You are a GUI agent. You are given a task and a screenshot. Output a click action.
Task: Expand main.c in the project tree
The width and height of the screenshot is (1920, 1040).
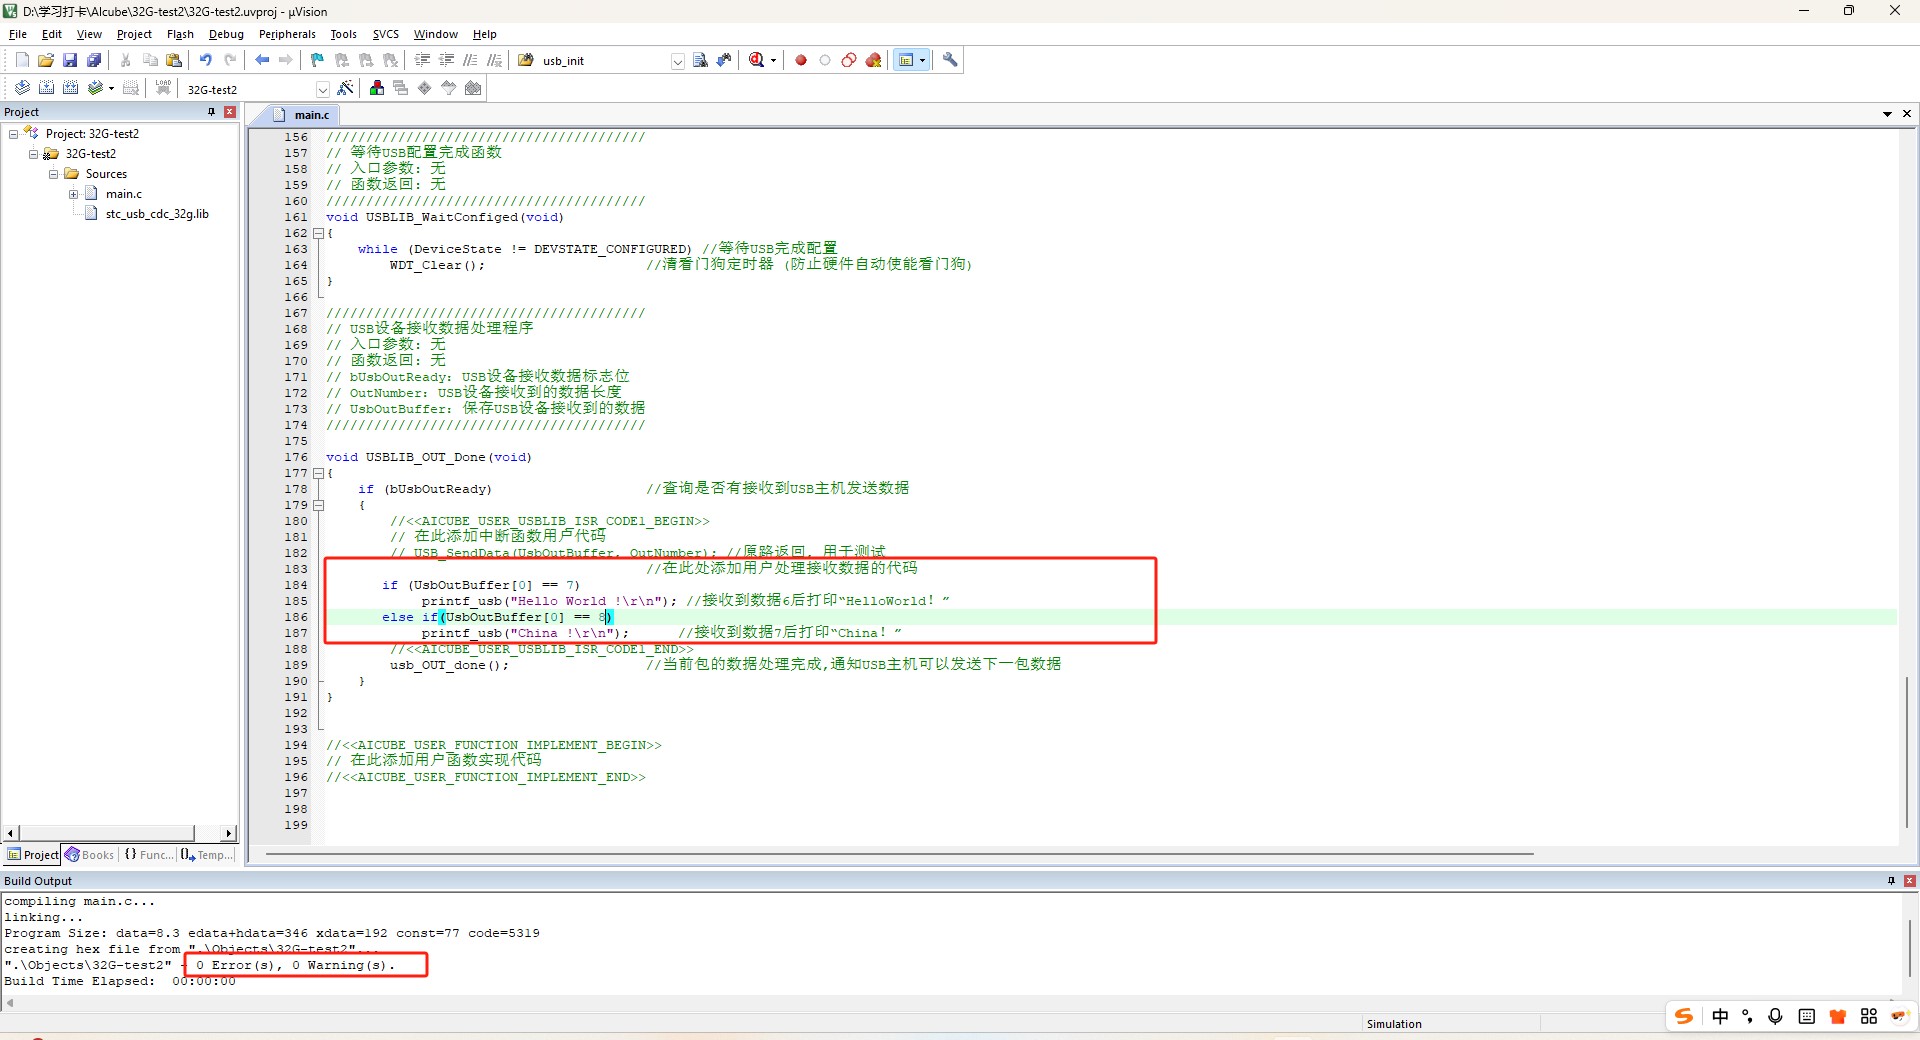(73, 194)
